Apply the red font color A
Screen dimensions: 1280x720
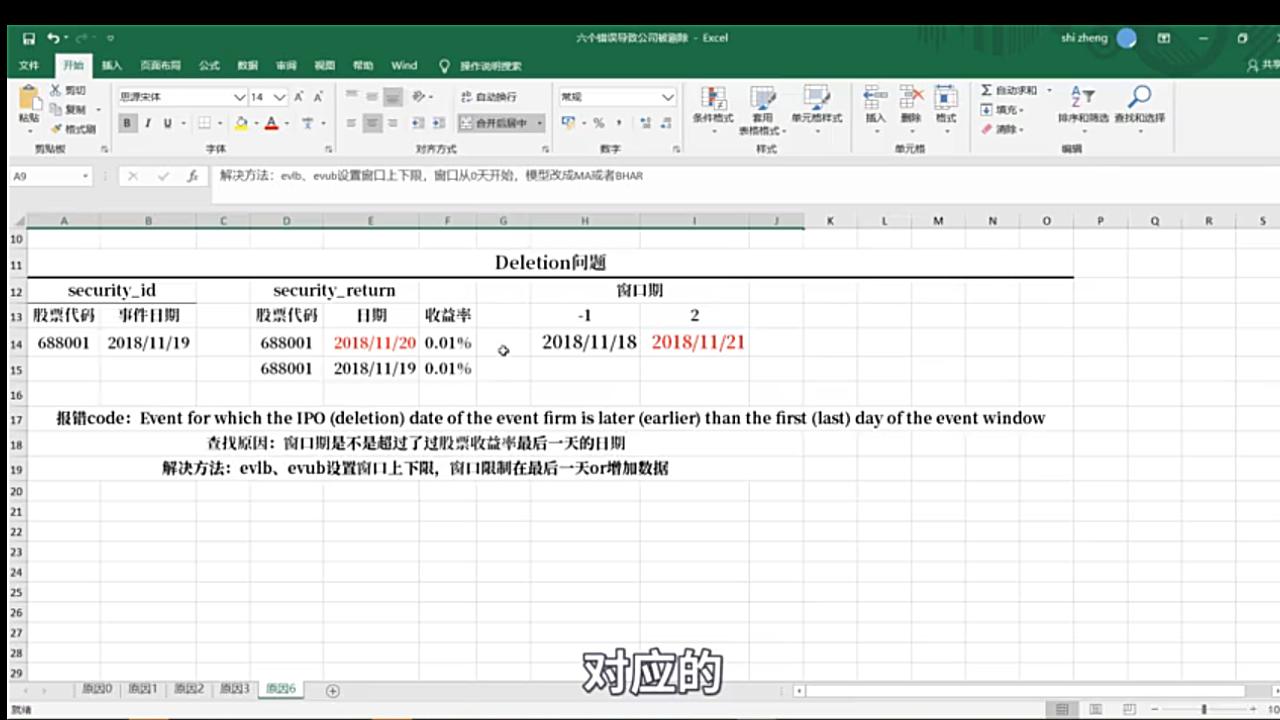coord(271,123)
